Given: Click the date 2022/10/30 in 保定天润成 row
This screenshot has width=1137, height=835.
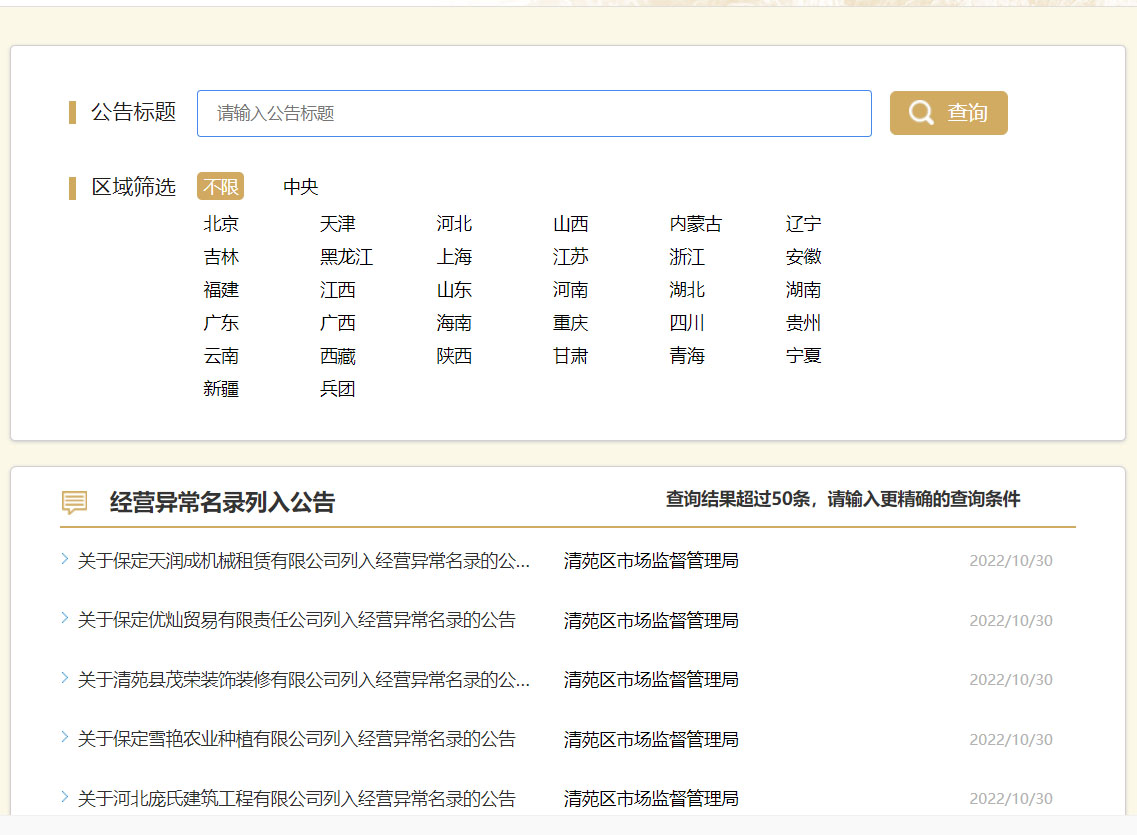Looking at the screenshot, I should click(x=1011, y=560).
